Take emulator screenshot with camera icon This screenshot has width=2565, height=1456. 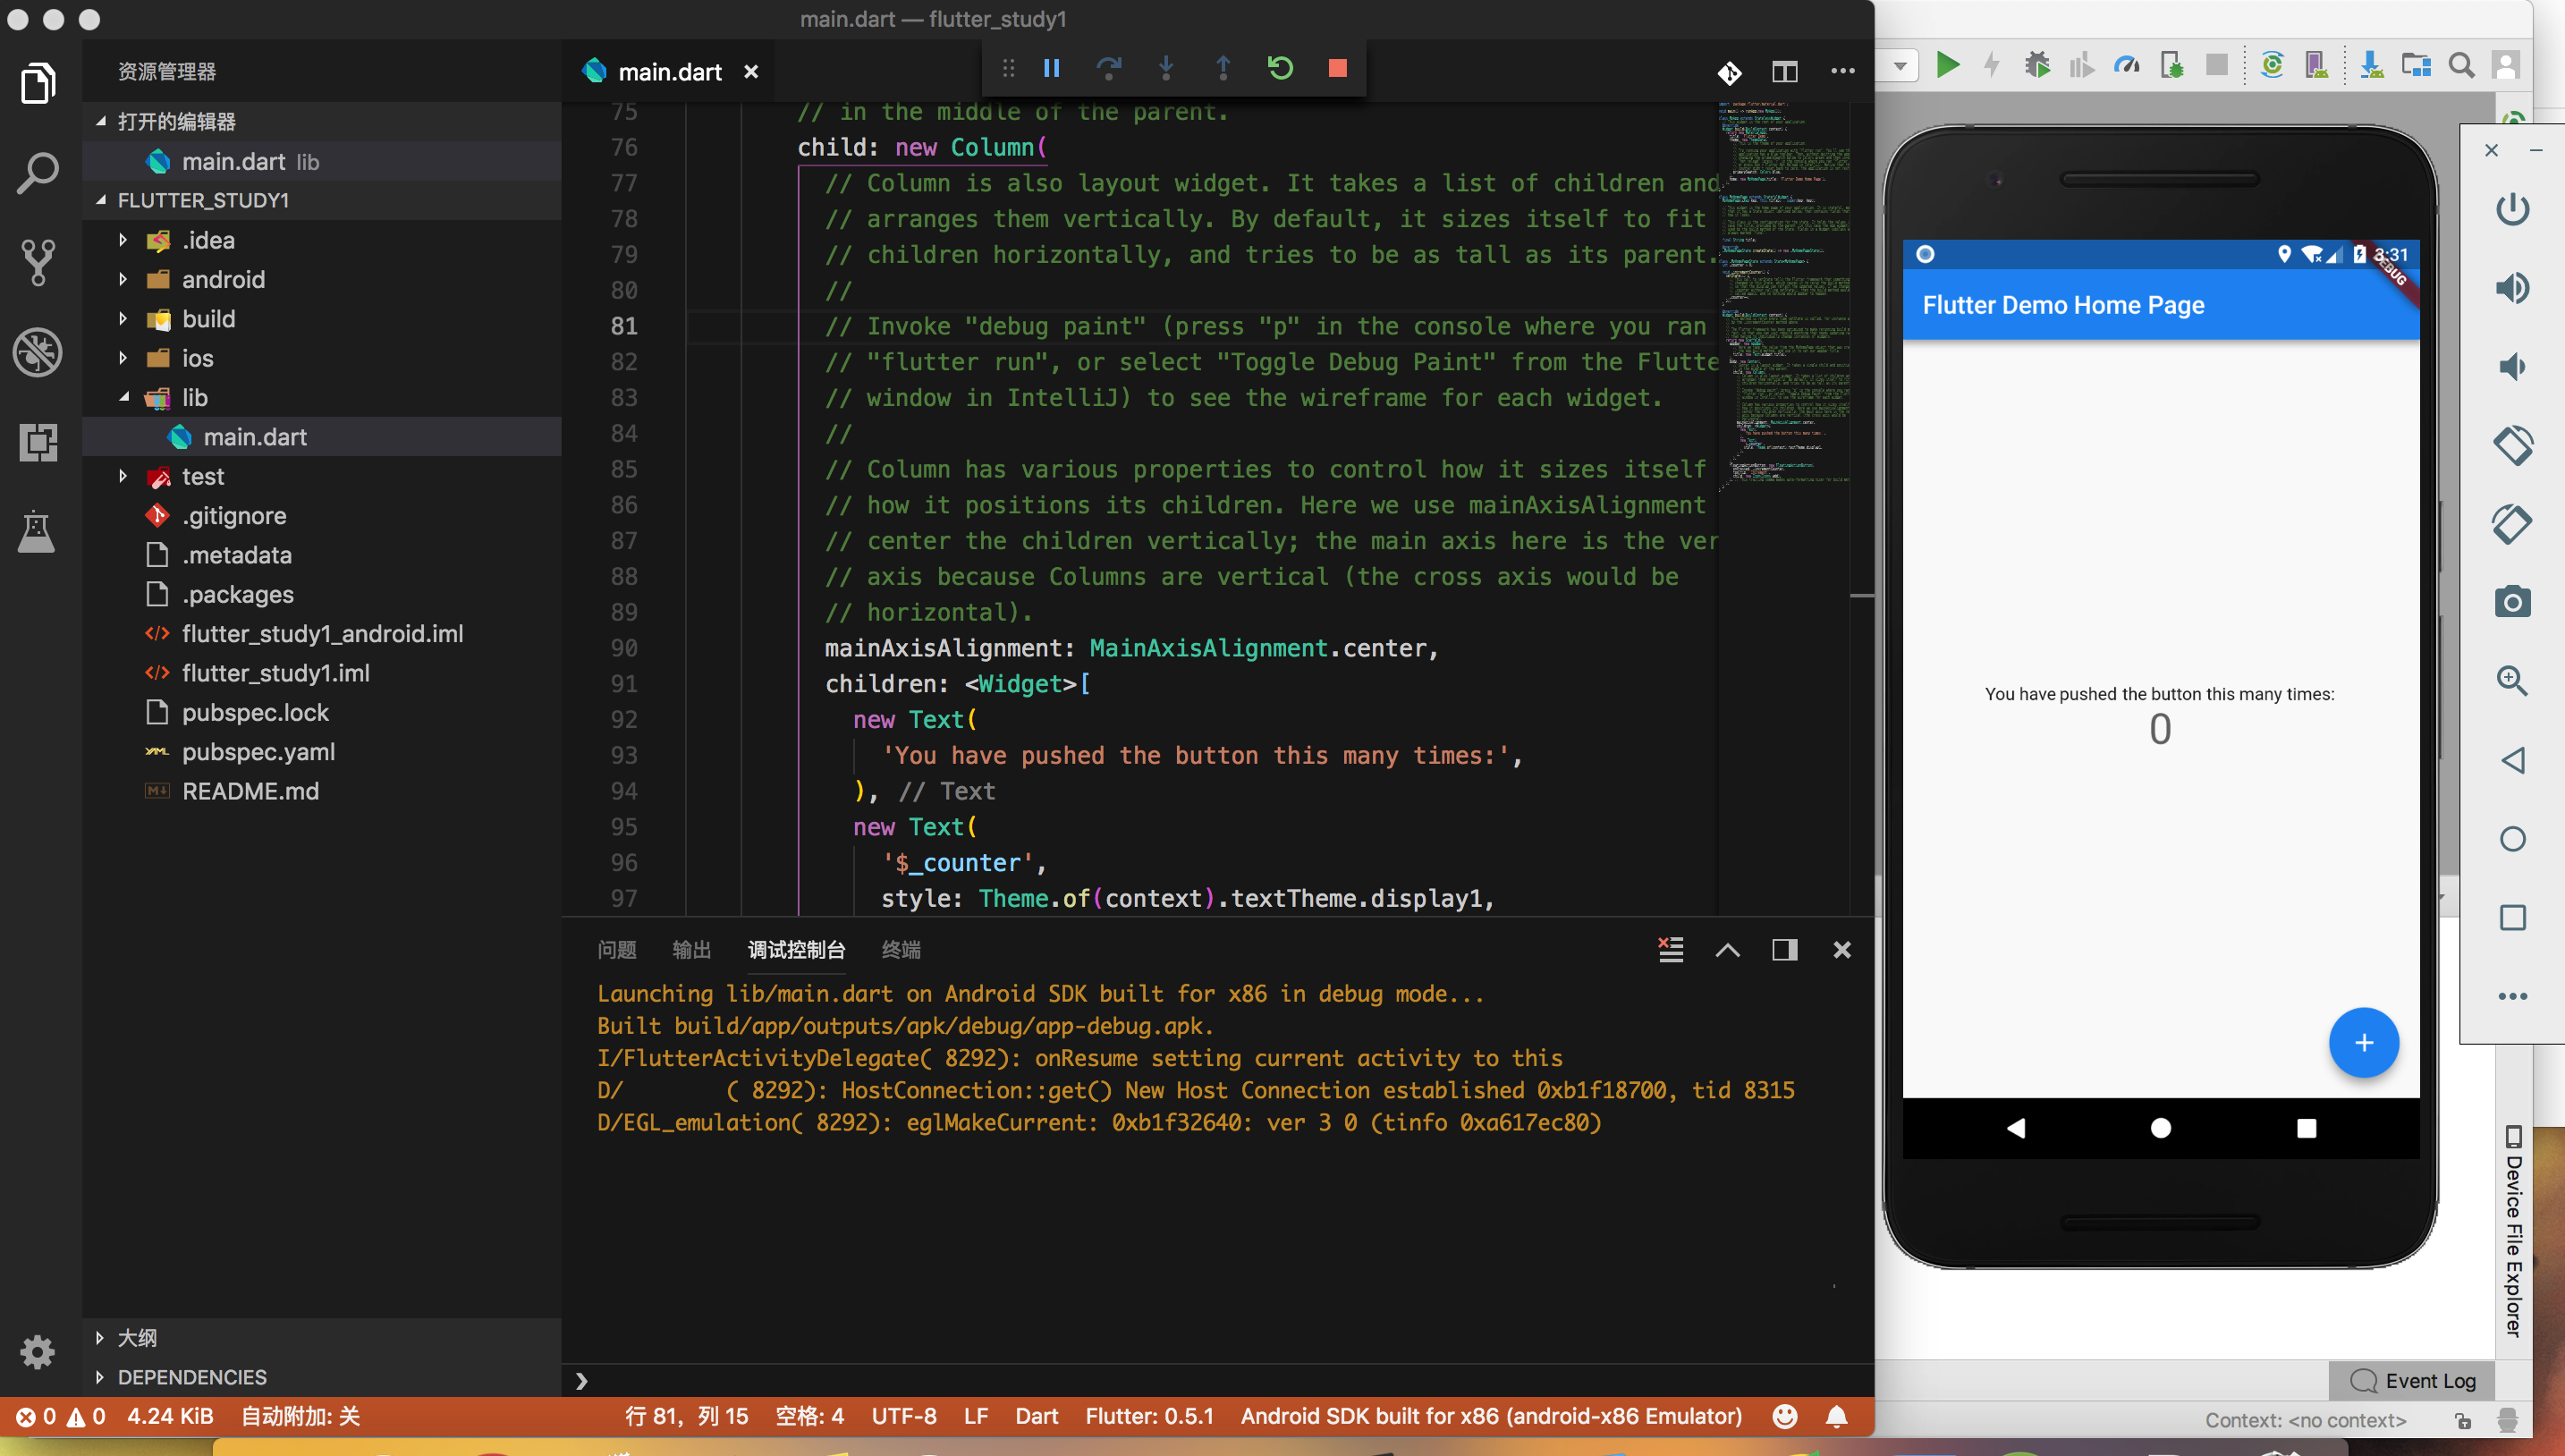tap(2513, 602)
